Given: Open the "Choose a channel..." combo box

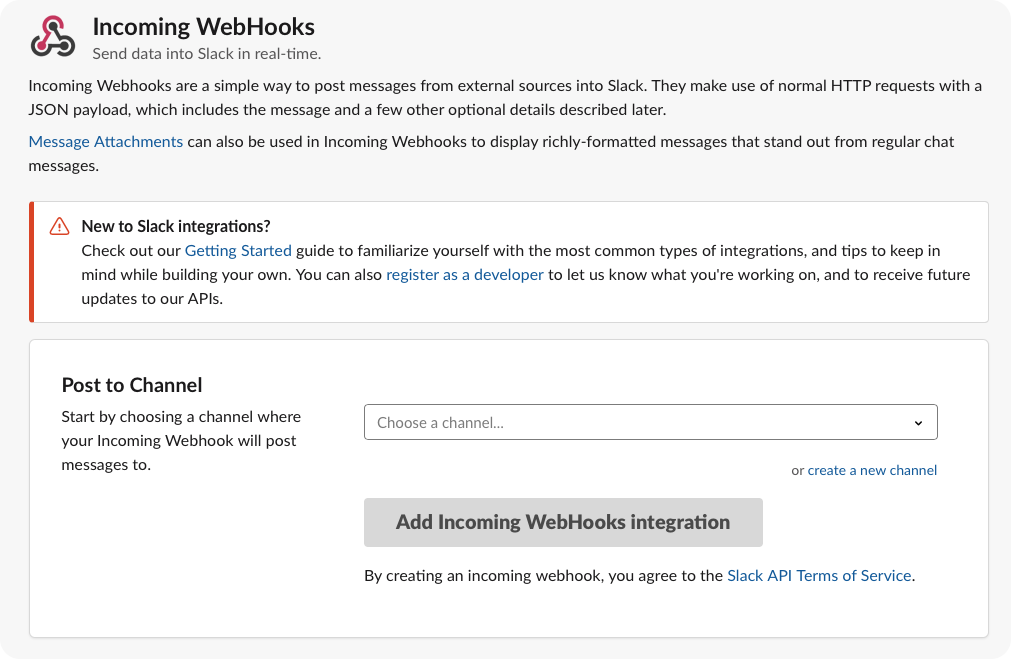Looking at the screenshot, I should [x=640, y=423].
